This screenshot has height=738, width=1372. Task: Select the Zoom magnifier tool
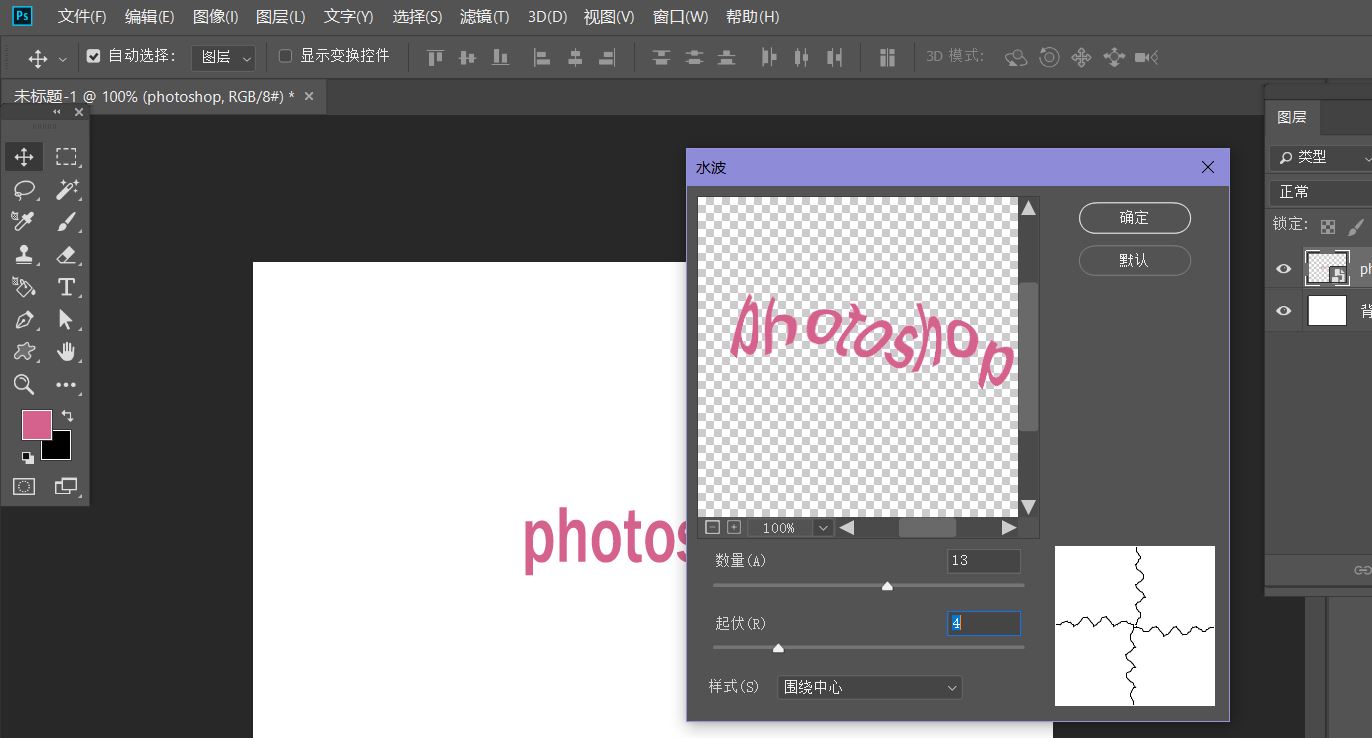[24, 385]
